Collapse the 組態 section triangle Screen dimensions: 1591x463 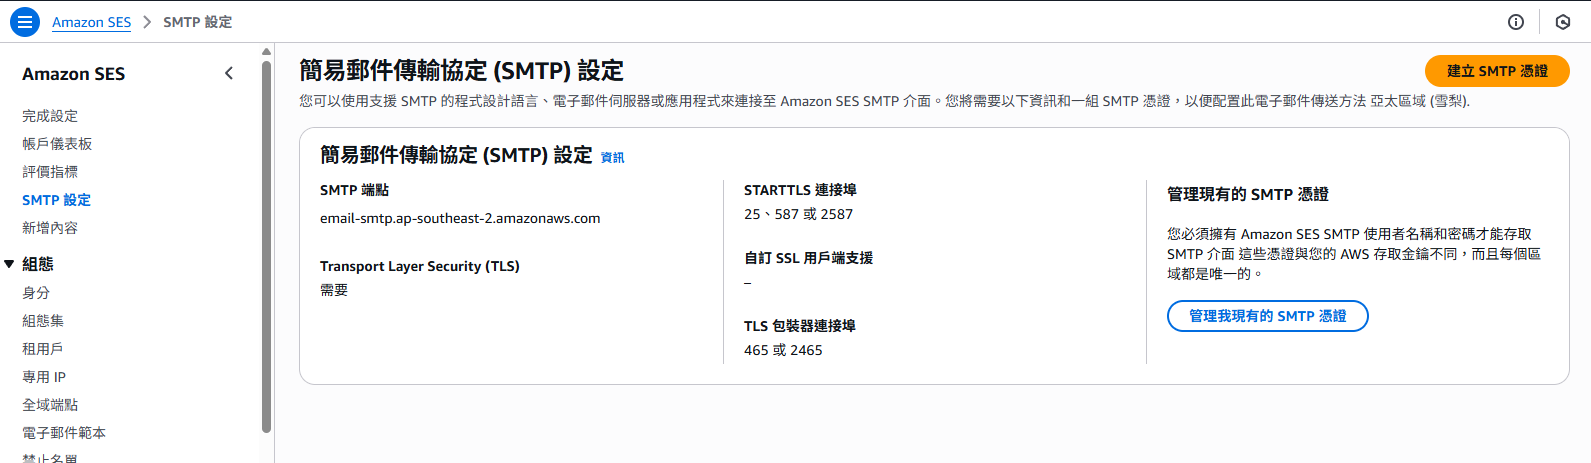pos(9,264)
